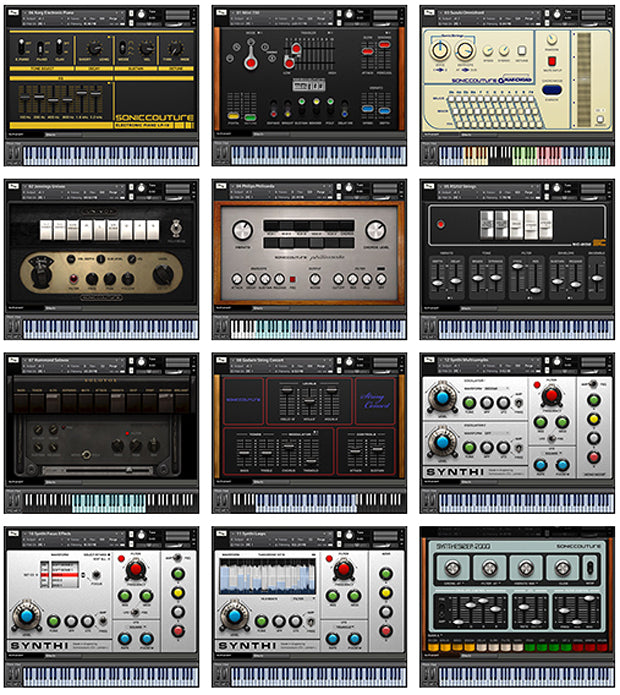
Task: Click the first white tab switch on the Univox
Action: point(46,230)
